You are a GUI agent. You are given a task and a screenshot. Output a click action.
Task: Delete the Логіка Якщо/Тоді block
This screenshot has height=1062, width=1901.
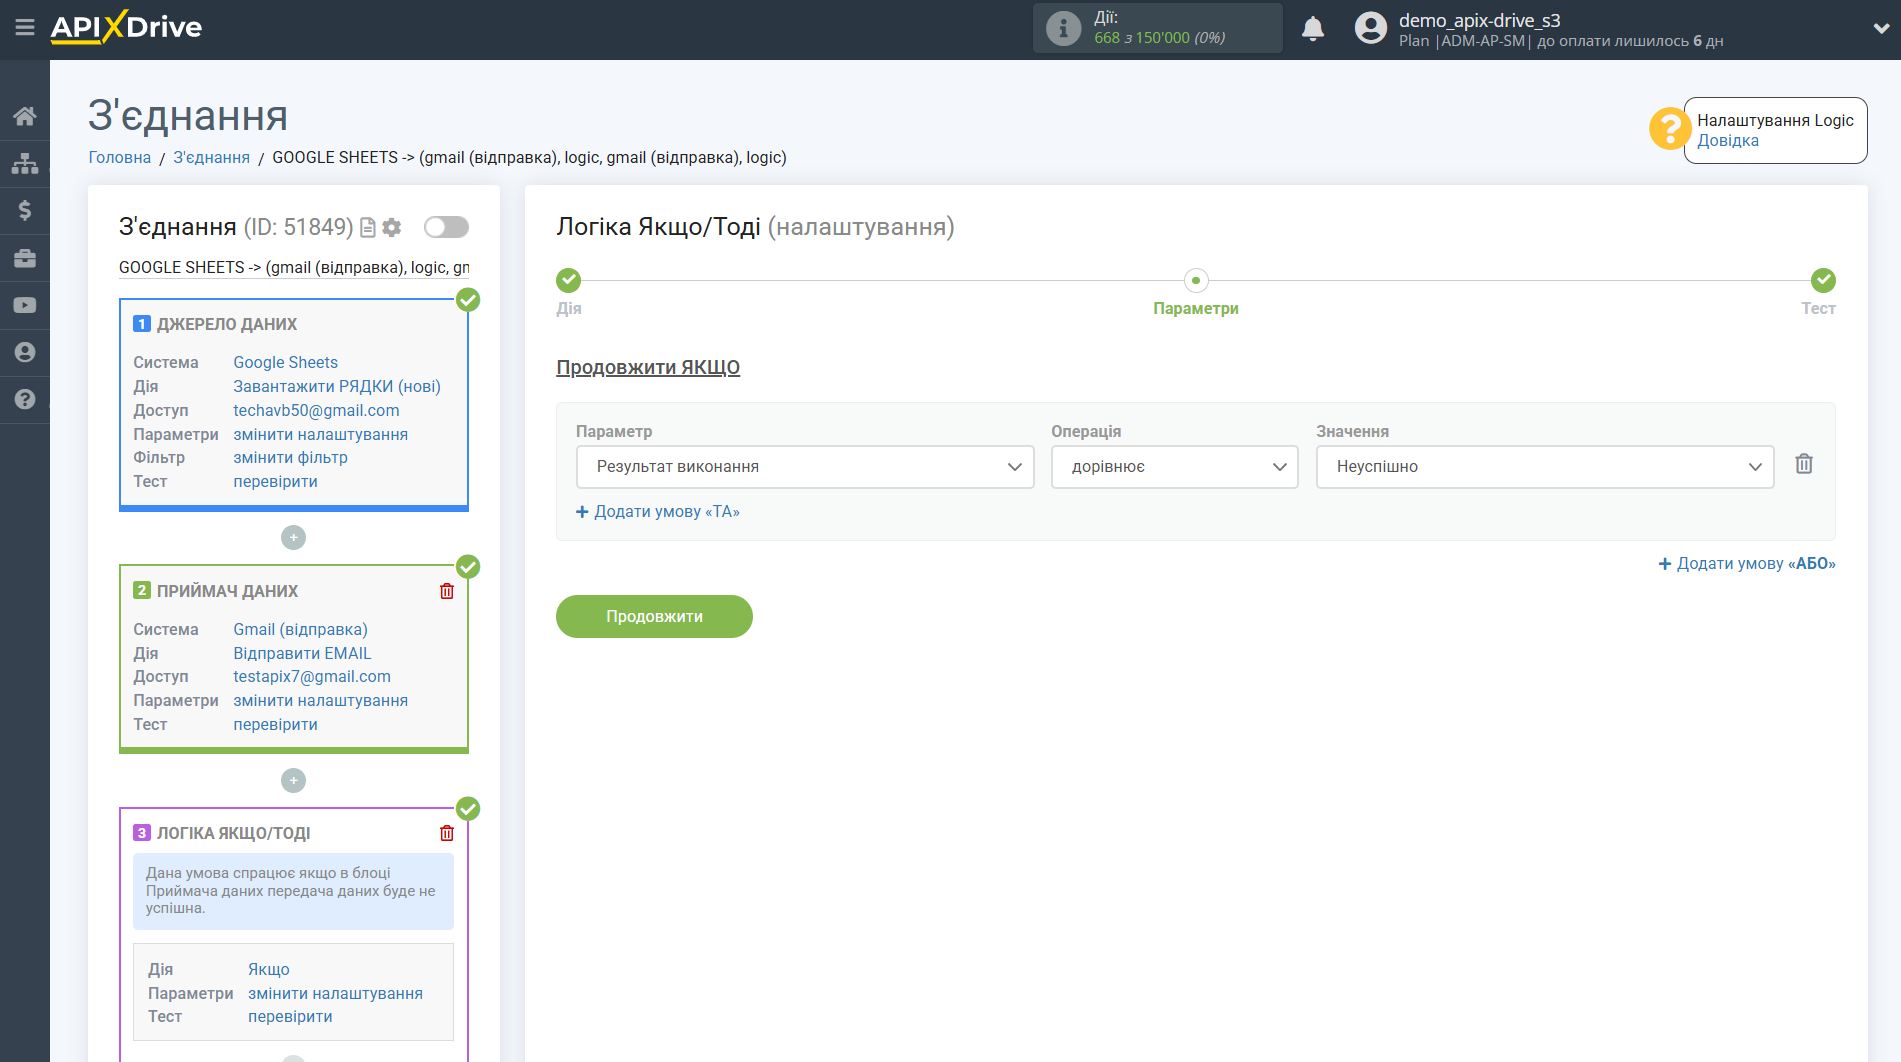[x=447, y=833]
